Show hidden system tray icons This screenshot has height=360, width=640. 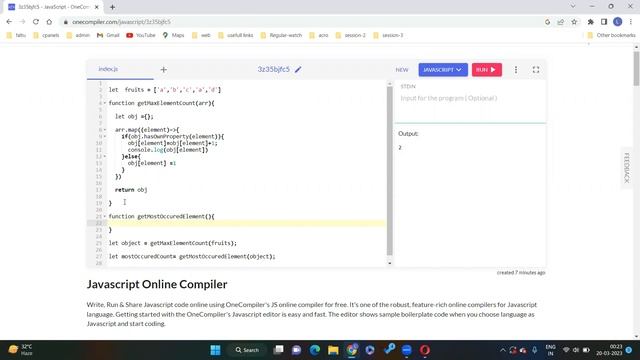tap(503, 350)
